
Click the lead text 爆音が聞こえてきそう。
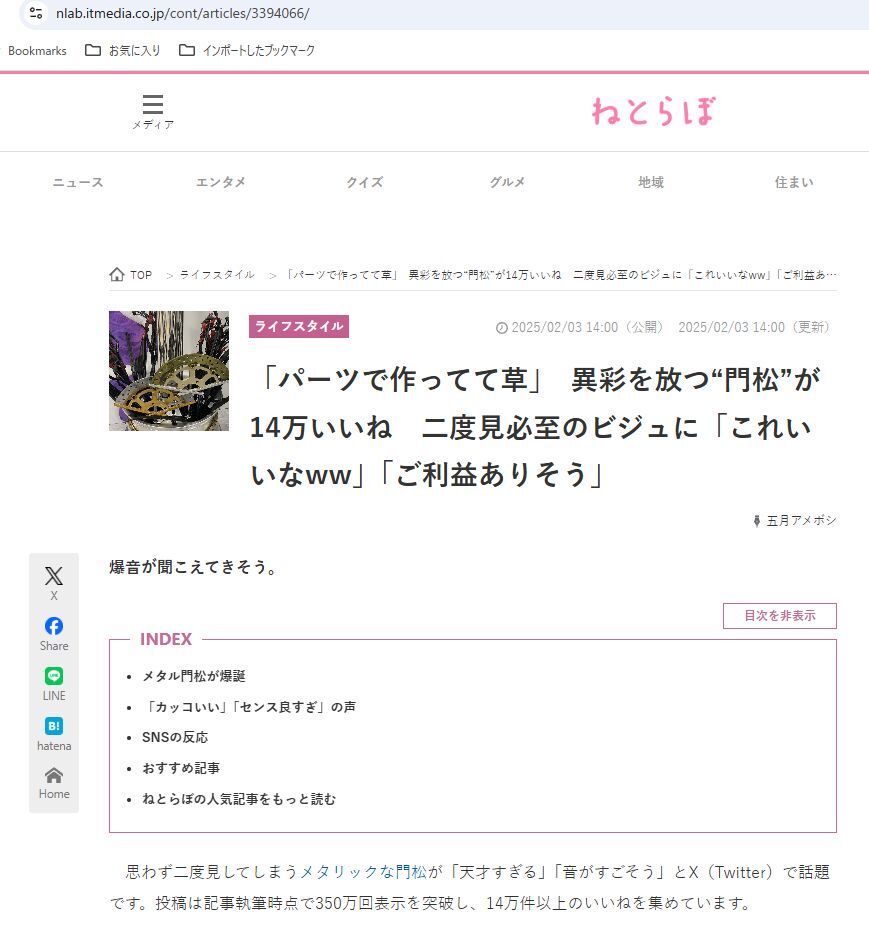(193, 567)
